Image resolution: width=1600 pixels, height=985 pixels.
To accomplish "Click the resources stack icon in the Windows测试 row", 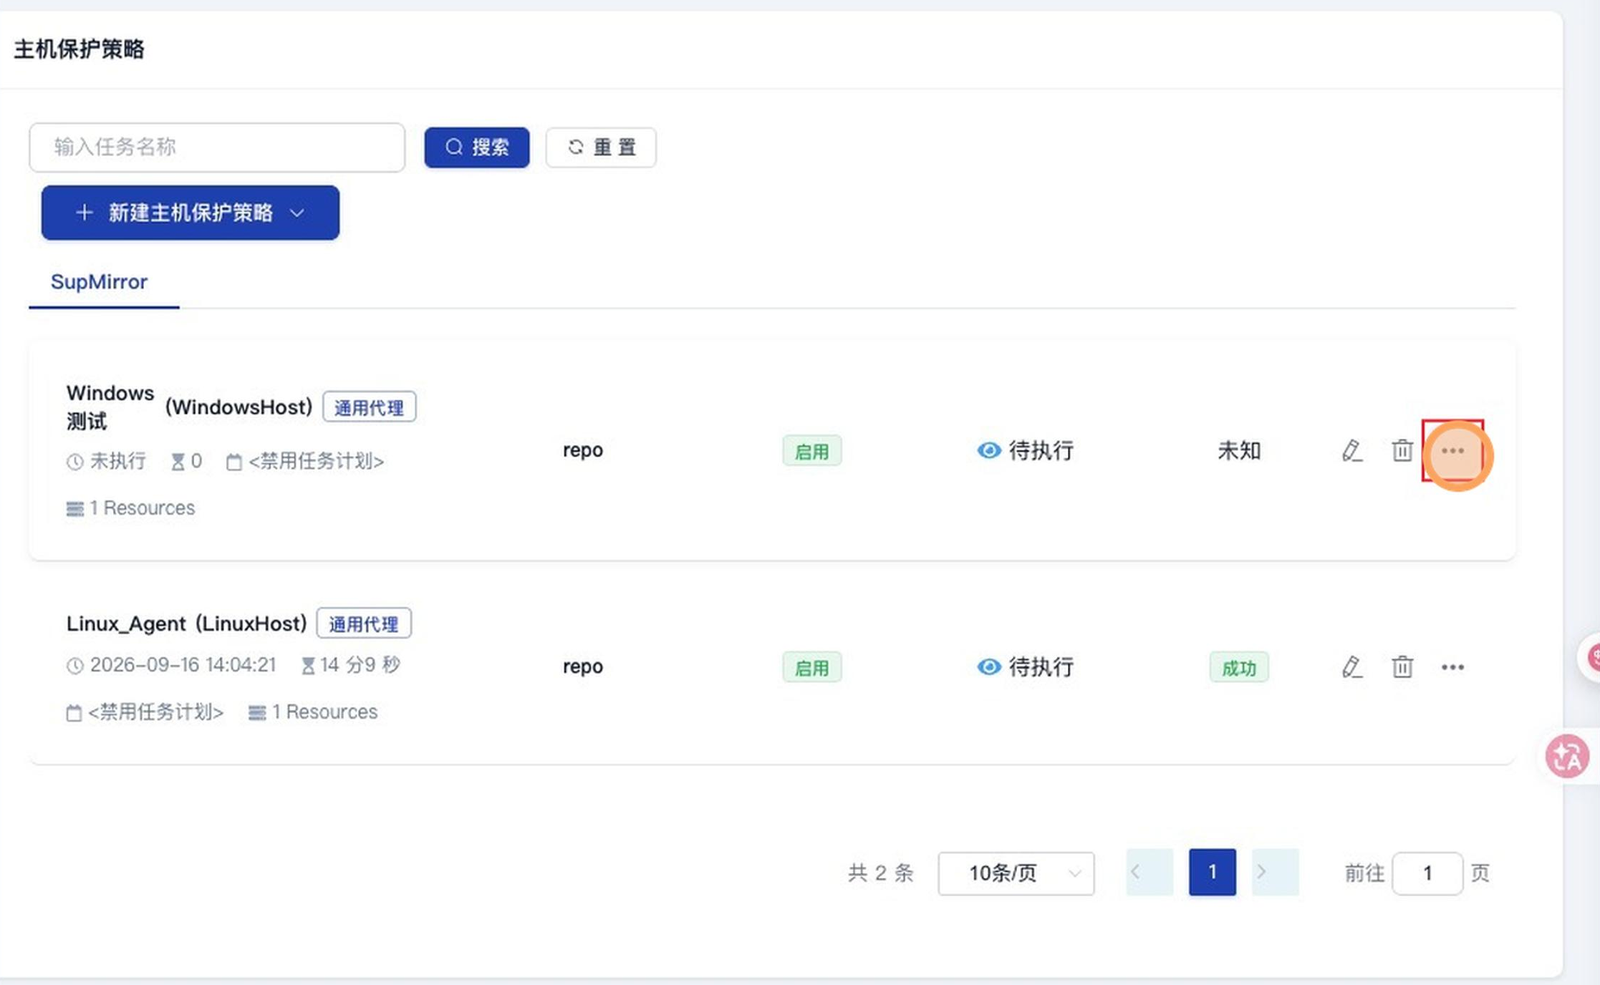I will tap(75, 509).
